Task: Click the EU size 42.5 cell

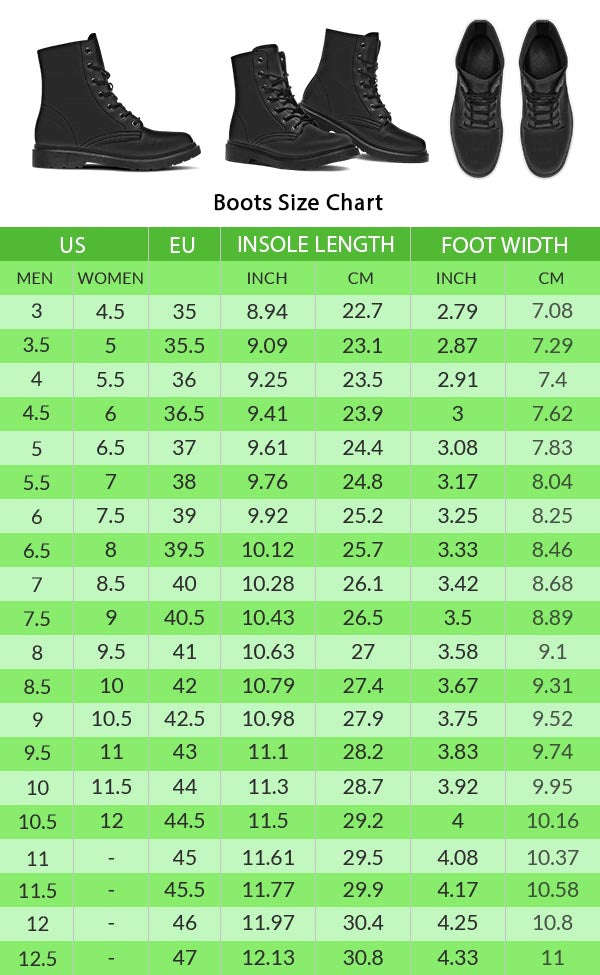Action: pos(184,720)
